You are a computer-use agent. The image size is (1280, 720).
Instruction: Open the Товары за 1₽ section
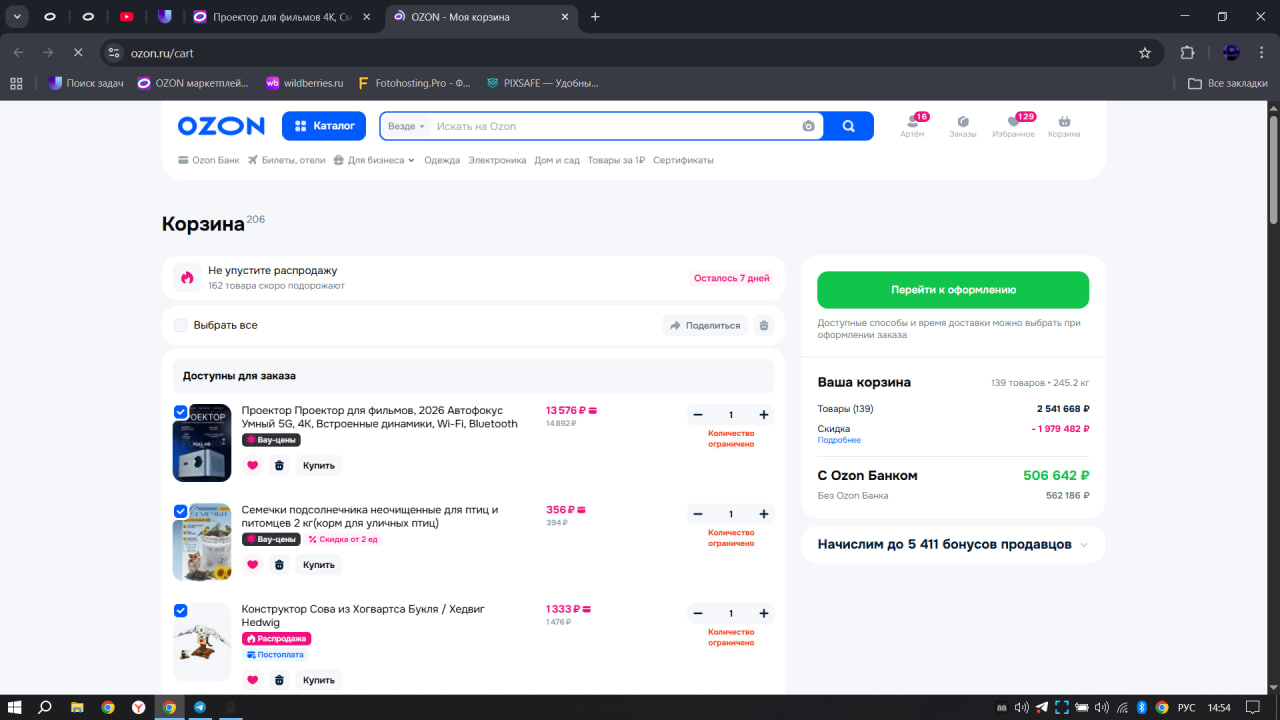click(x=616, y=160)
